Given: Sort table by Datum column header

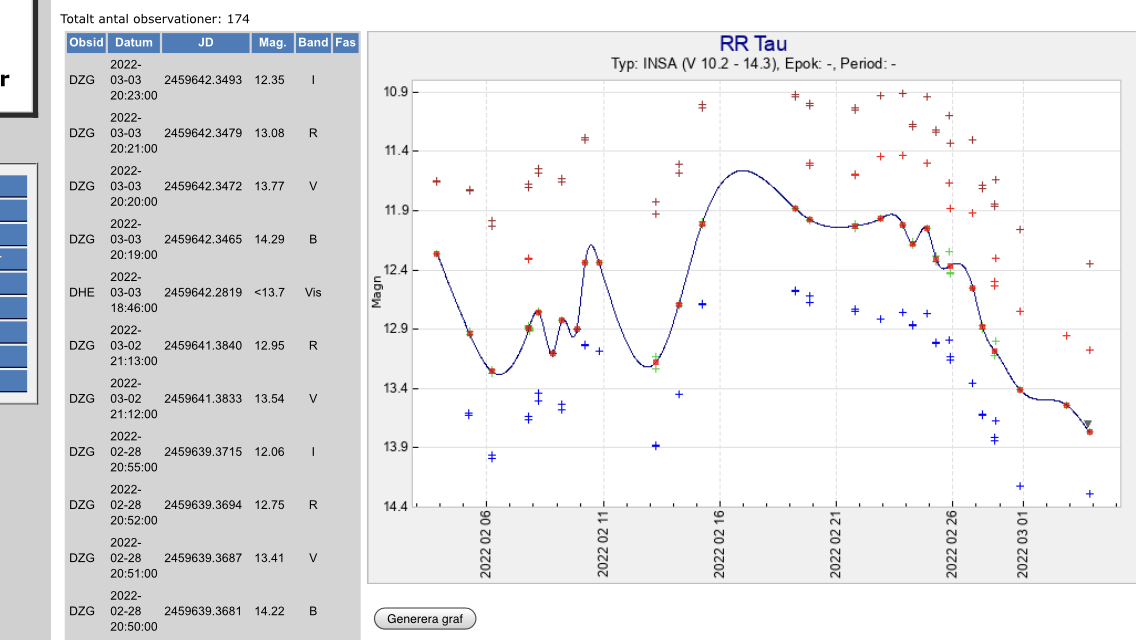Looking at the screenshot, I should point(133,43).
